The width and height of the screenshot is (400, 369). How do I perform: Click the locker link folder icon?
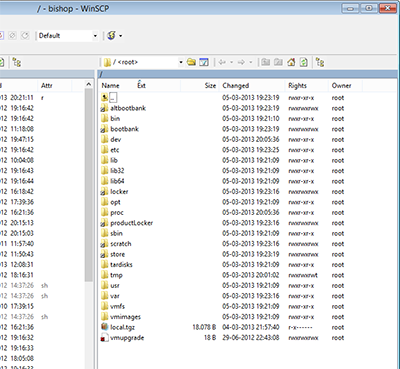[x=105, y=192]
